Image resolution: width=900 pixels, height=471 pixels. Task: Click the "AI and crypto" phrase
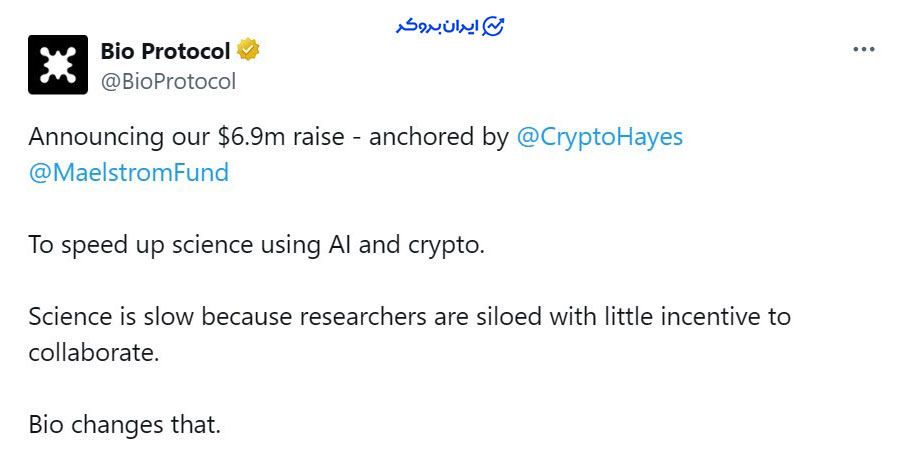(415, 245)
